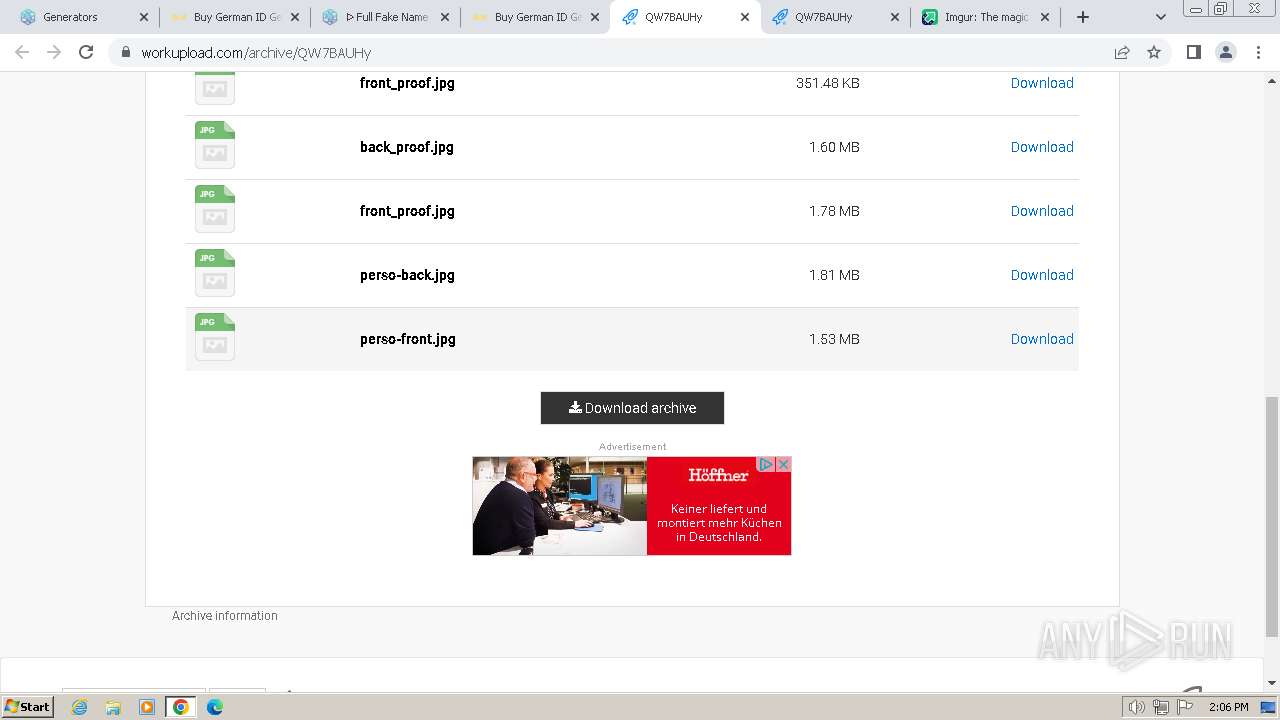This screenshot has height=720, width=1280.
Task: Open the media player taskbar icon
Action: tap(147, 707)
